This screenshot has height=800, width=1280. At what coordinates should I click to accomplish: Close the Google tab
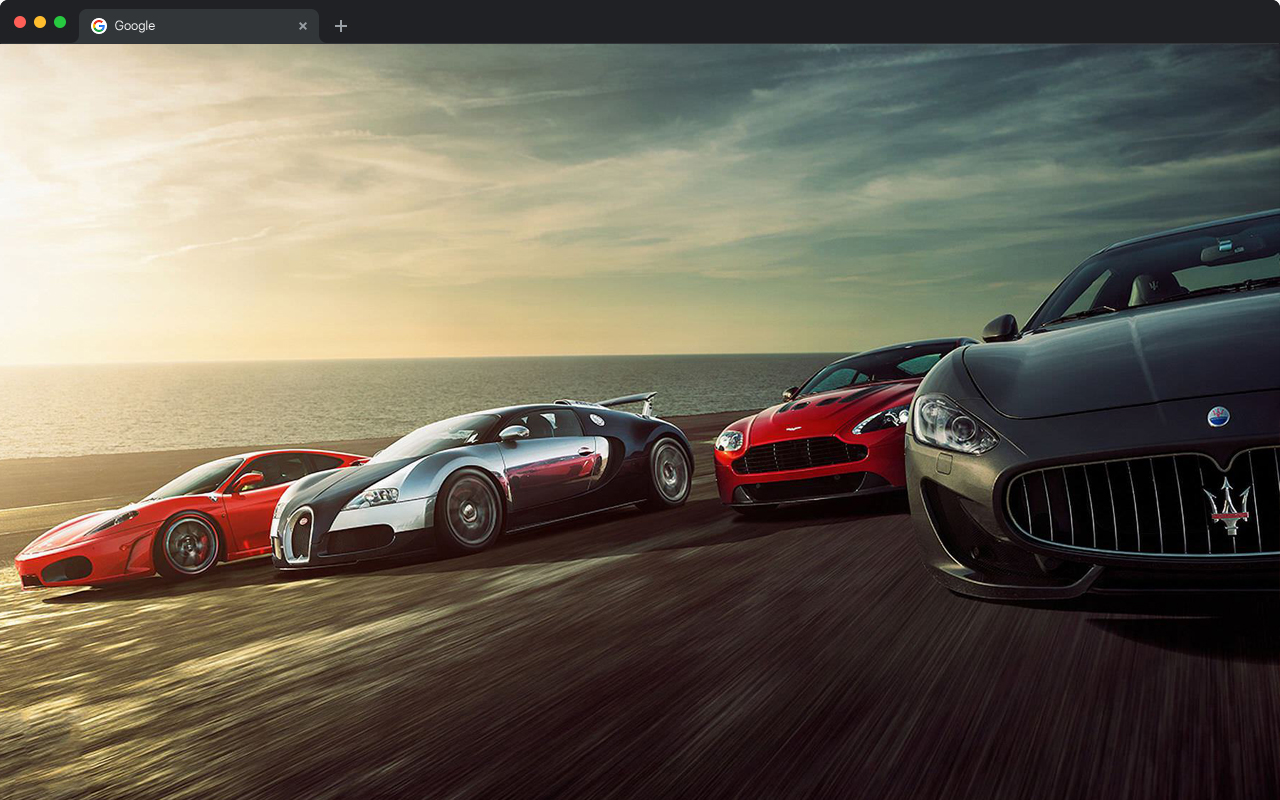[303, 26]
